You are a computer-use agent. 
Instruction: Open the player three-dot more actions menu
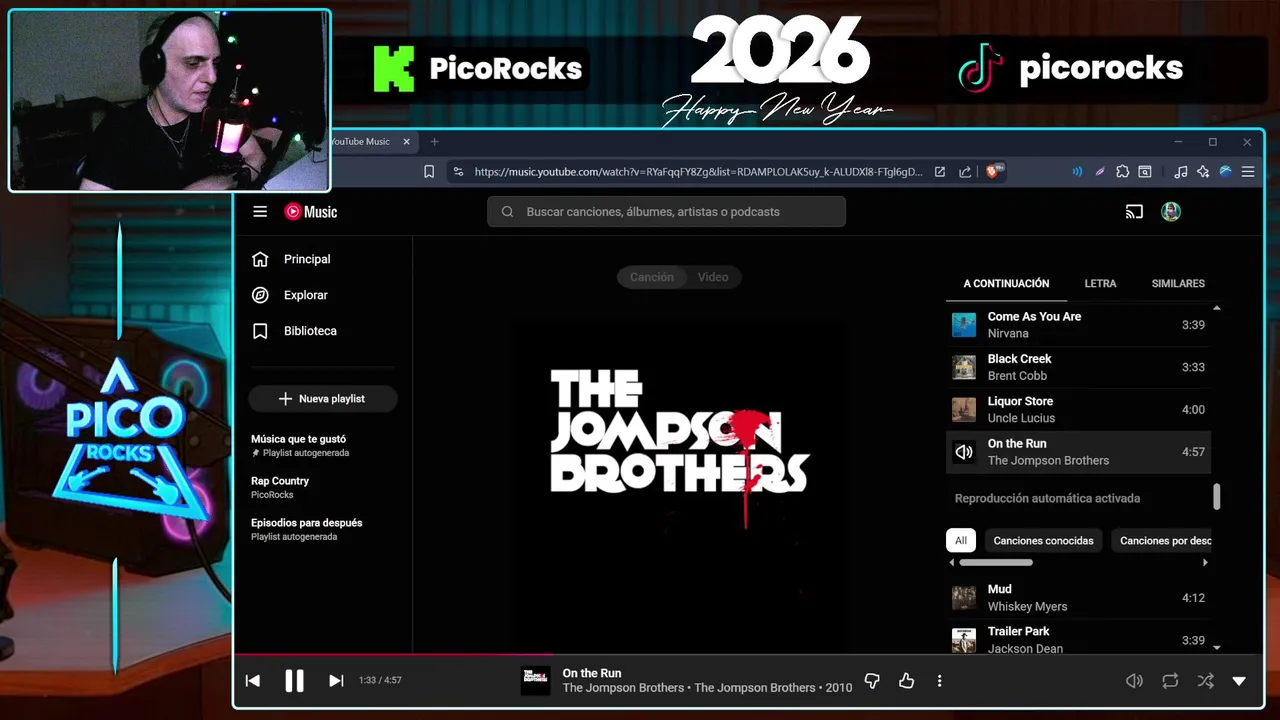939,681
